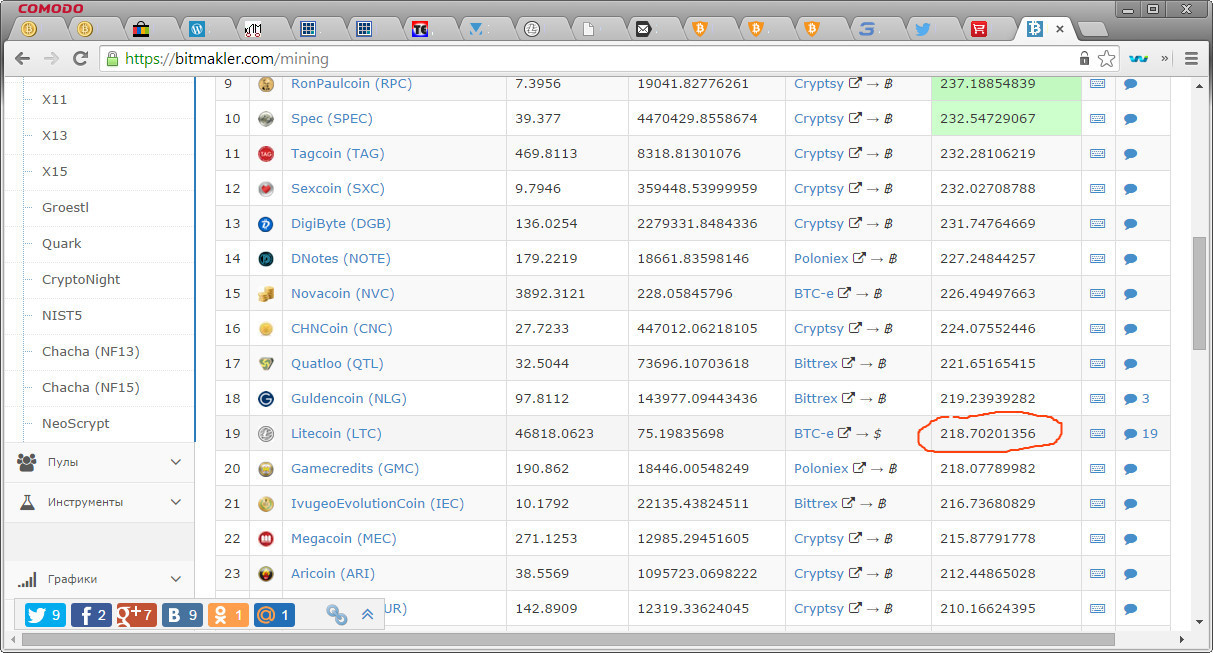The height and width of the screenshot is (653, 1213).
Task: Select the X13 algorithm in sidebar
Action: (55, 136)
